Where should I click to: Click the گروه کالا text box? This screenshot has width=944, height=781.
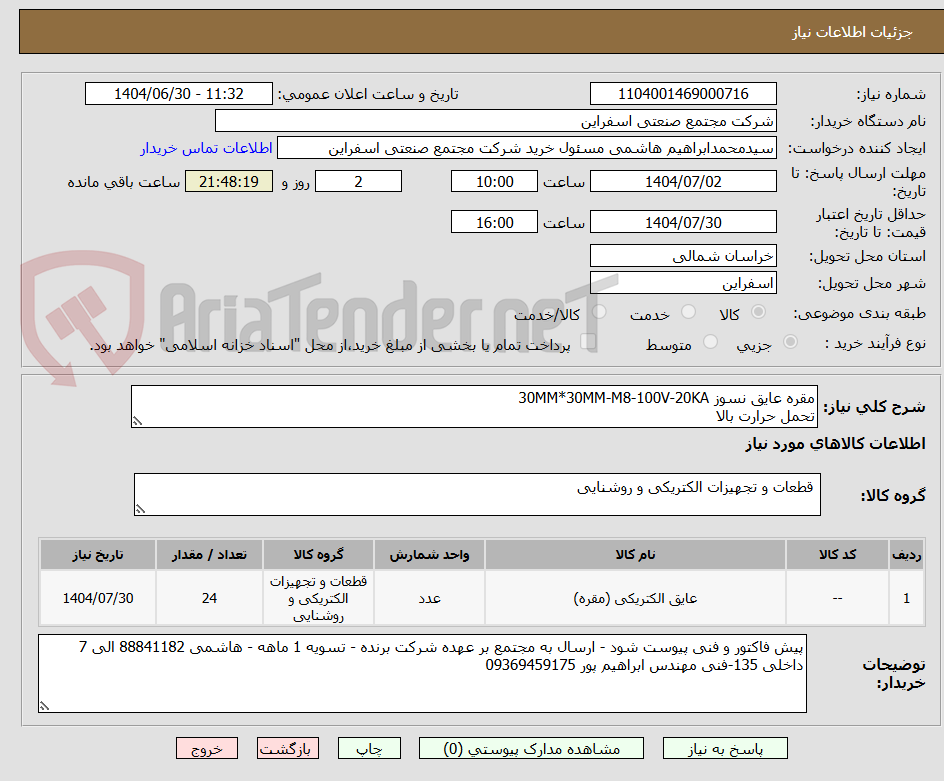(475, 489)
